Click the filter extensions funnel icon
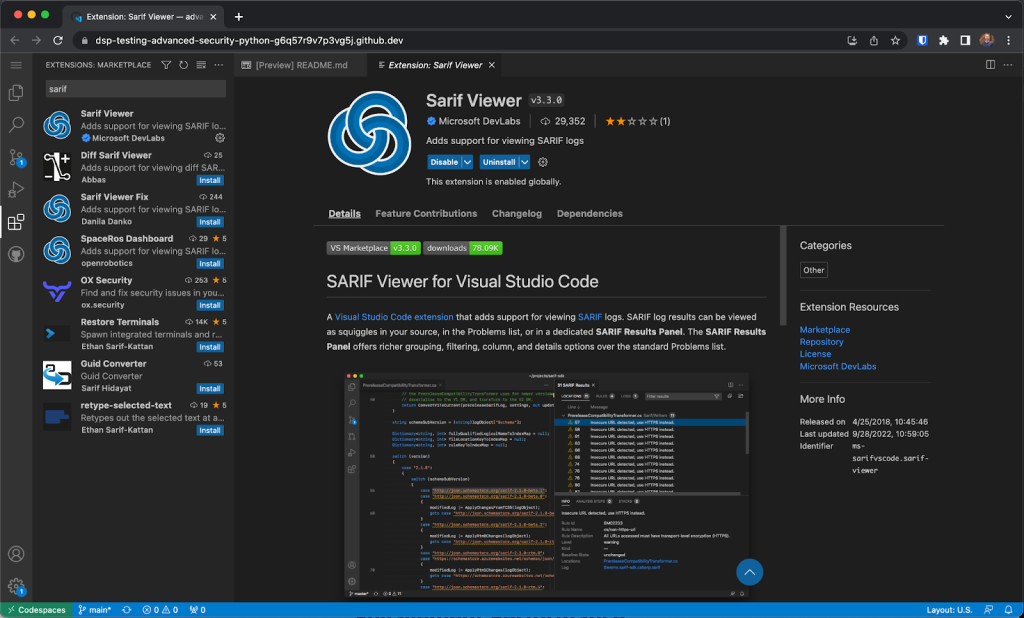Screen dimensions: 1024x618 (166, 65)
